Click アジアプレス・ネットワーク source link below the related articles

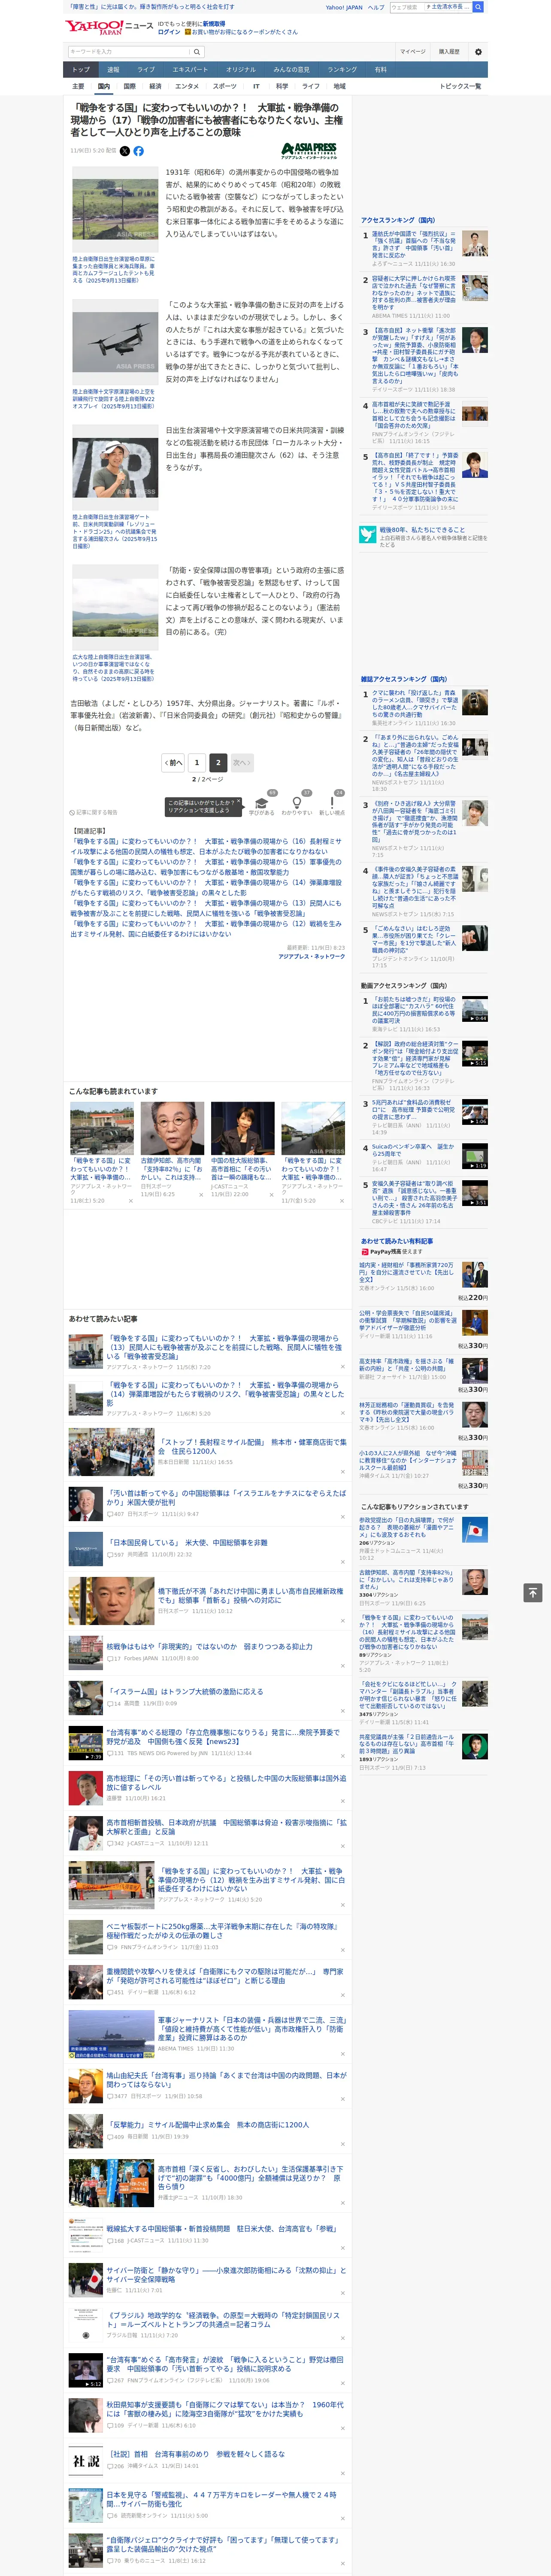click(311, 957)
